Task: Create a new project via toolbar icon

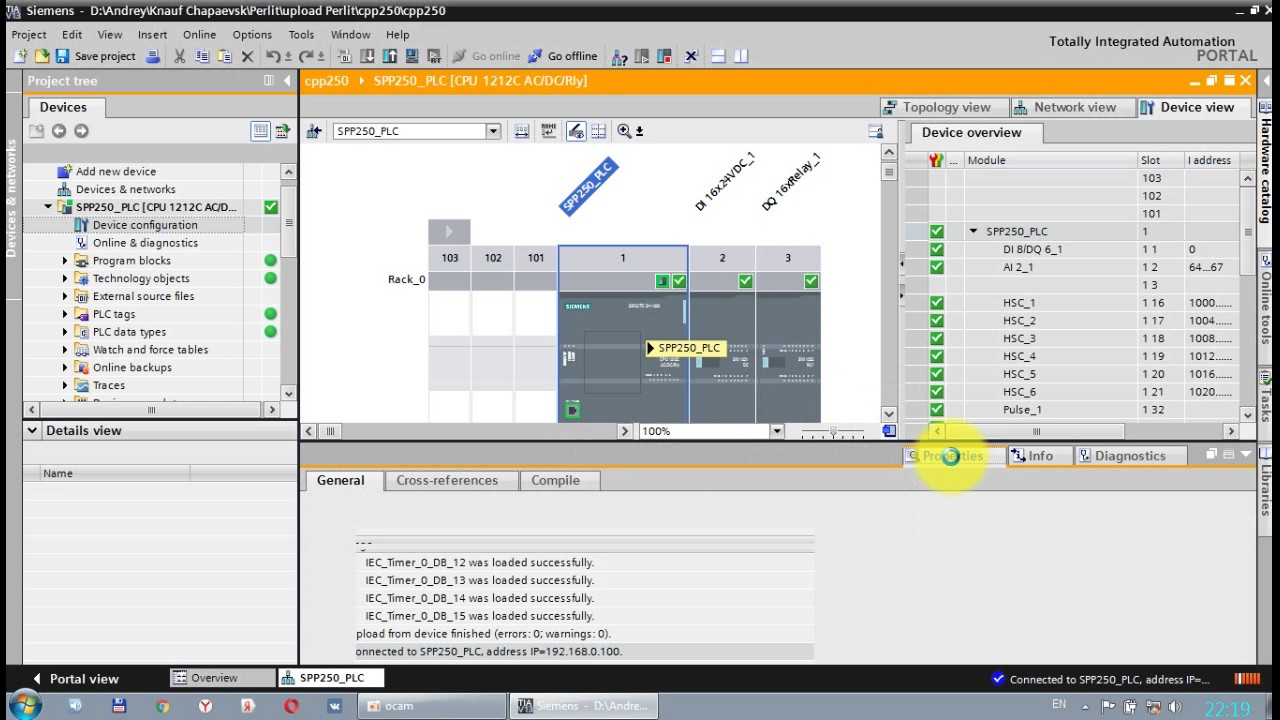Action: click(21, 57)
